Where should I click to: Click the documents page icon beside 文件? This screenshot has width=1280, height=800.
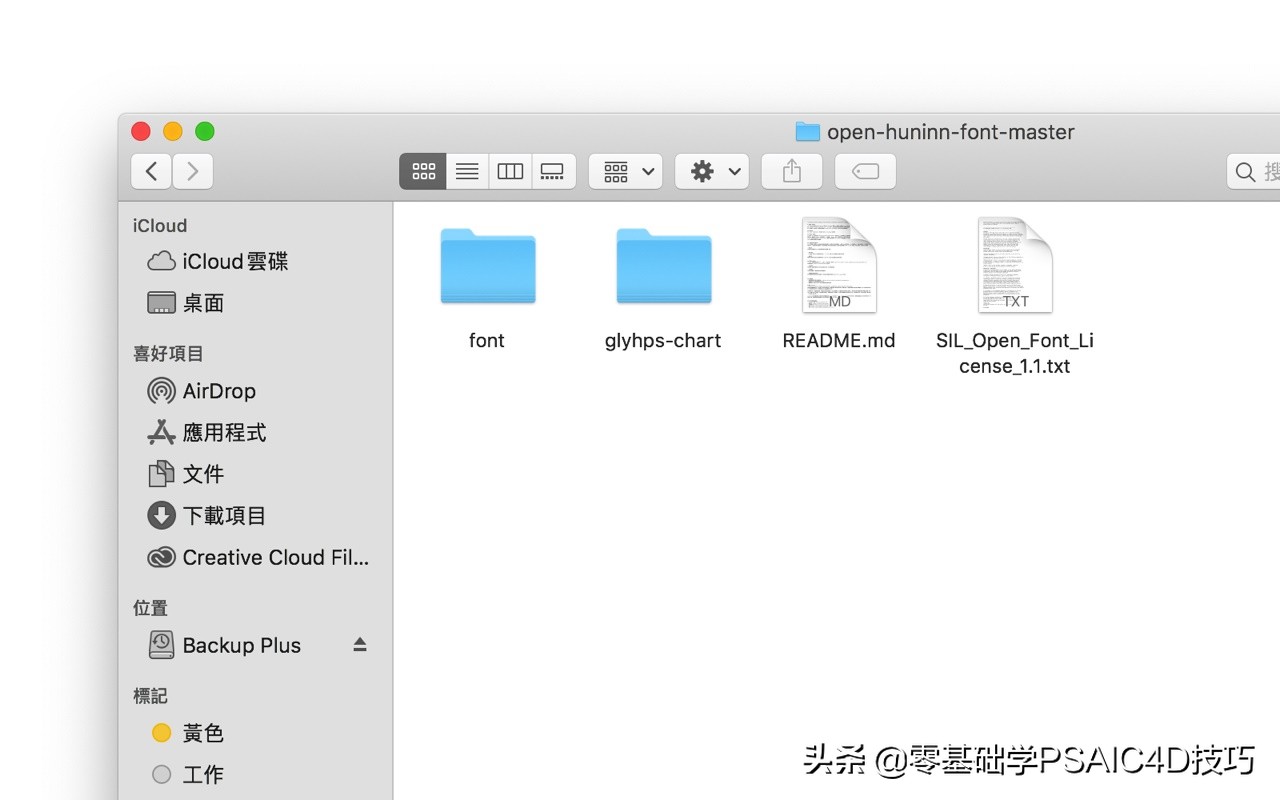pyautogui.click(x=161, y=474)
